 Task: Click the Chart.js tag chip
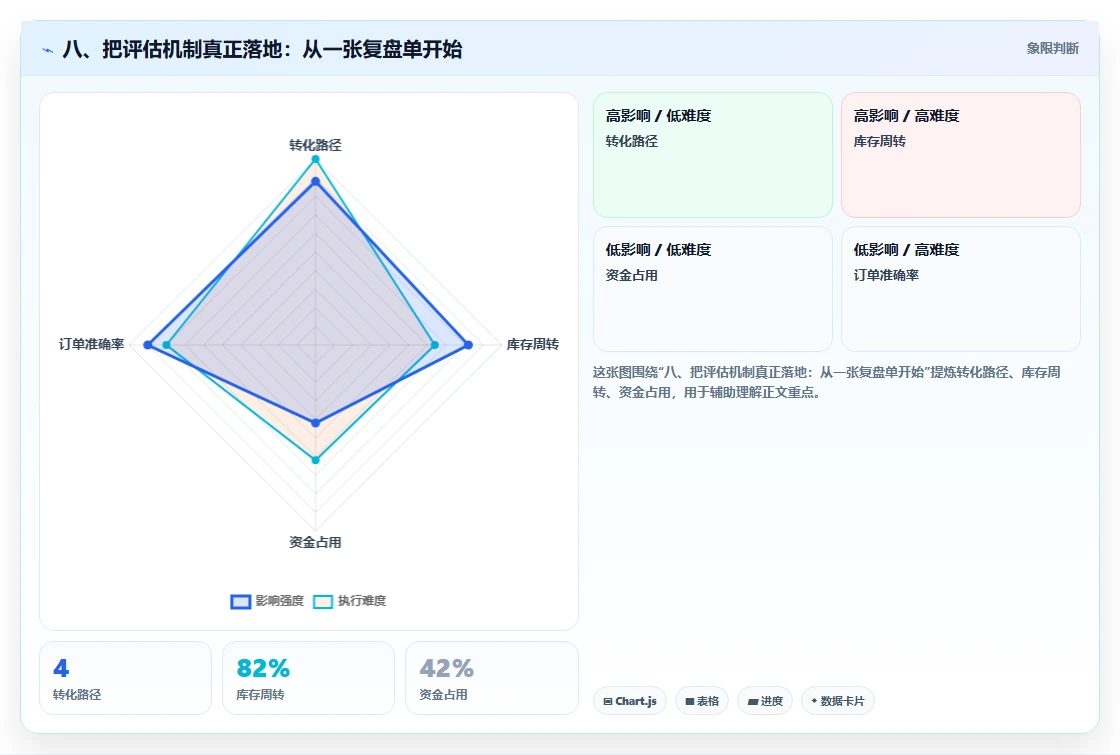(x=629, y=701)
